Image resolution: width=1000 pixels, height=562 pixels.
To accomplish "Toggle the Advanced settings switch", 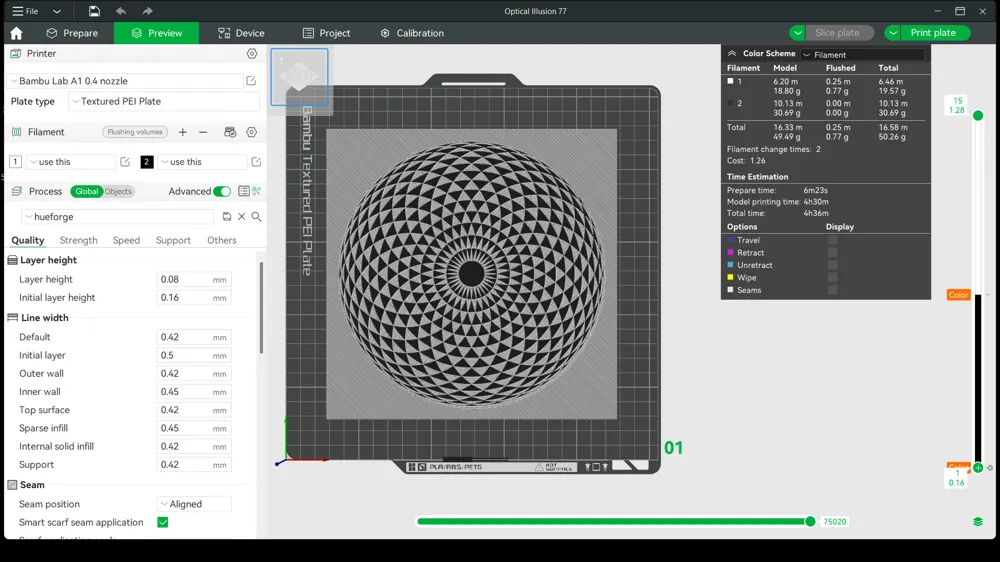I will 222,191.
